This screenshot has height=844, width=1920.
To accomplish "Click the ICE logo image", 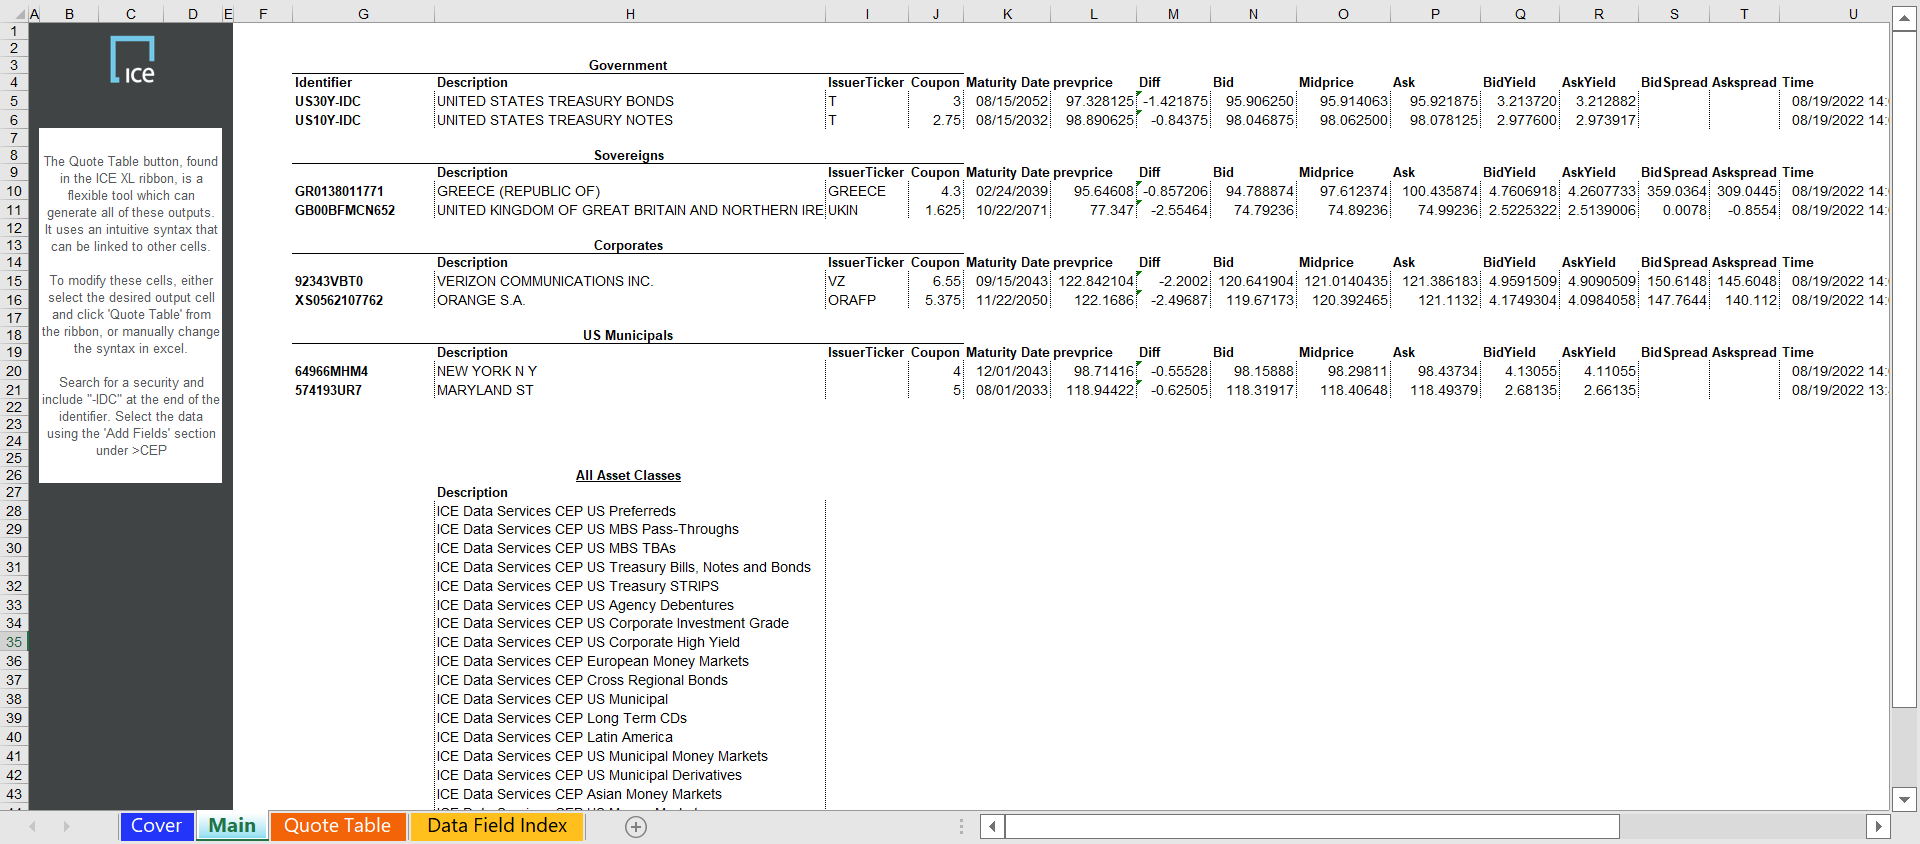I will point(132,60).
